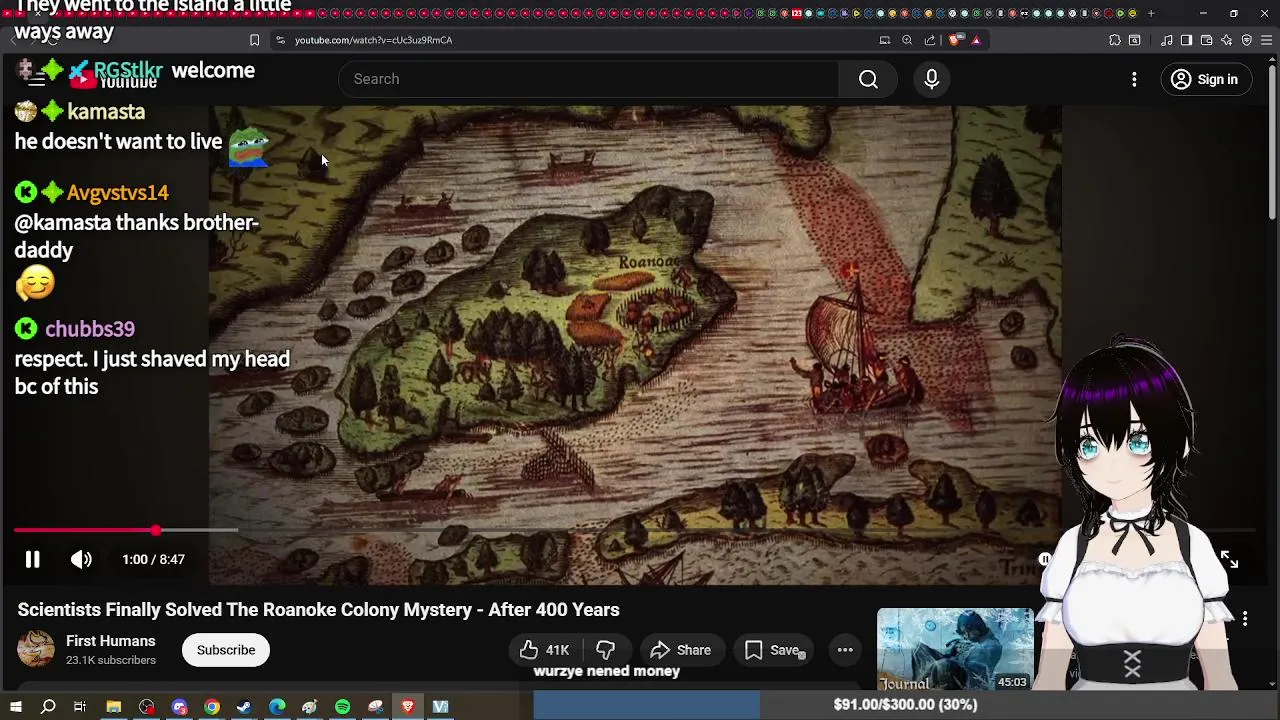Click the 1:00 / 8:47 time display
Screen dimensions: 1280x720
point(153,560)
